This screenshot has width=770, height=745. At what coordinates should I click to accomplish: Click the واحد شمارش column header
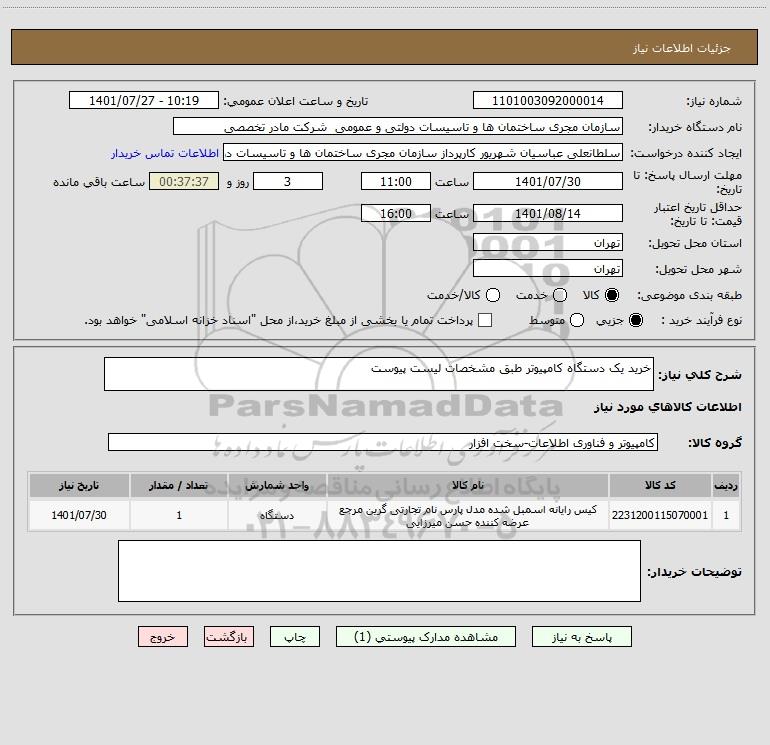(x=277, y=485)
